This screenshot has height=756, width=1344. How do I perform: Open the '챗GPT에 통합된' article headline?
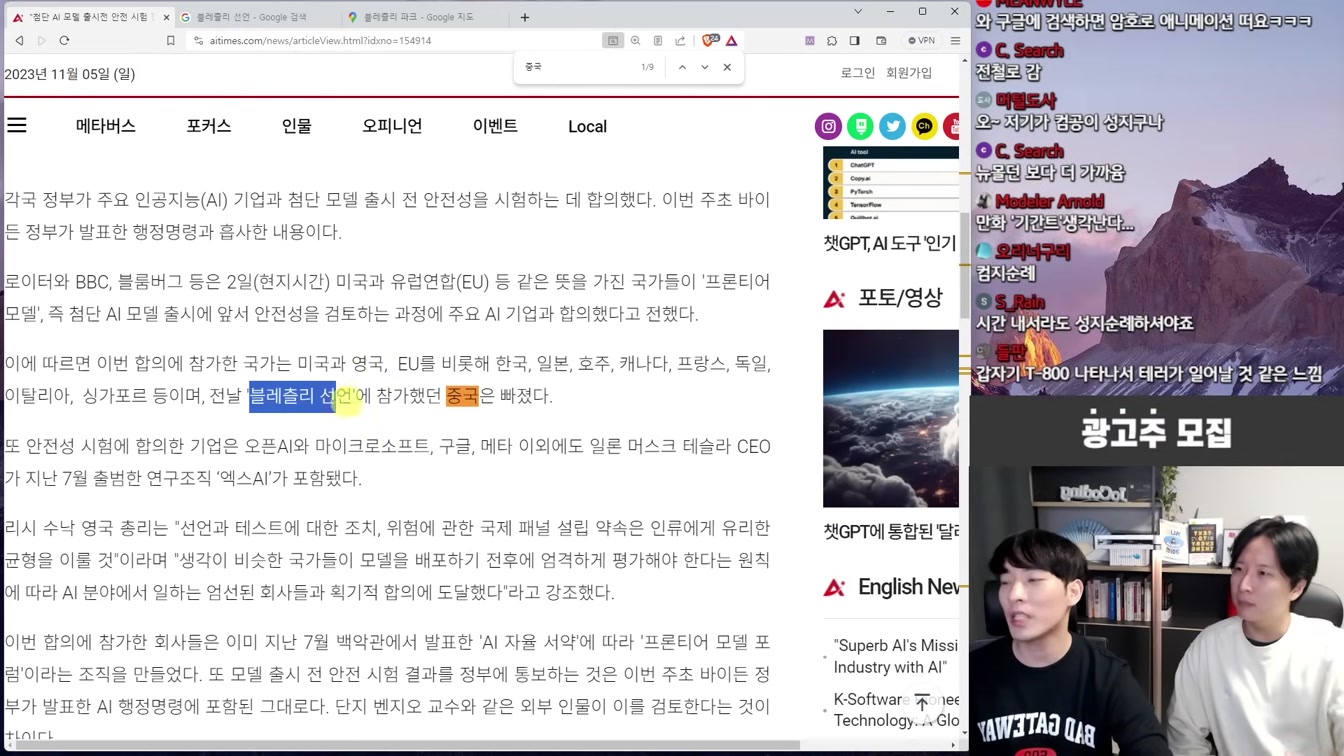point(890,532)
